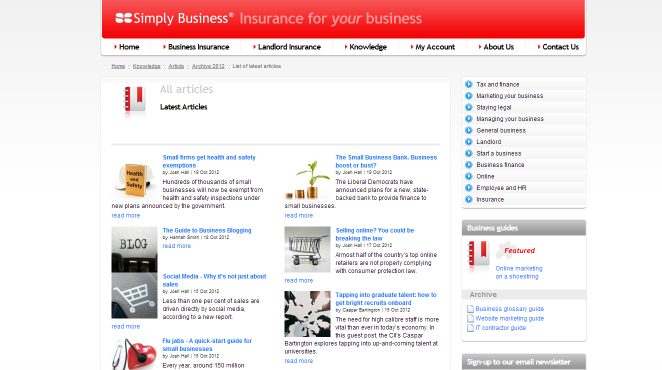Click the shopping cart key thumbnail
662x370 pixels.
pos(134,295)
